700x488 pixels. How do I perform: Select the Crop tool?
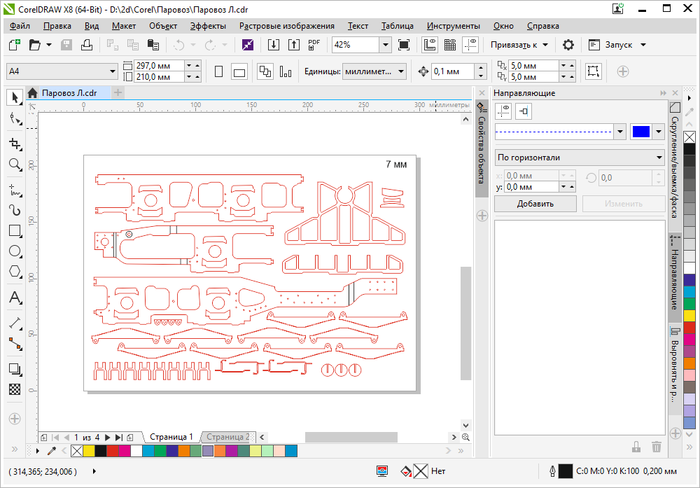pyautogui.click(x=15, y=142)
